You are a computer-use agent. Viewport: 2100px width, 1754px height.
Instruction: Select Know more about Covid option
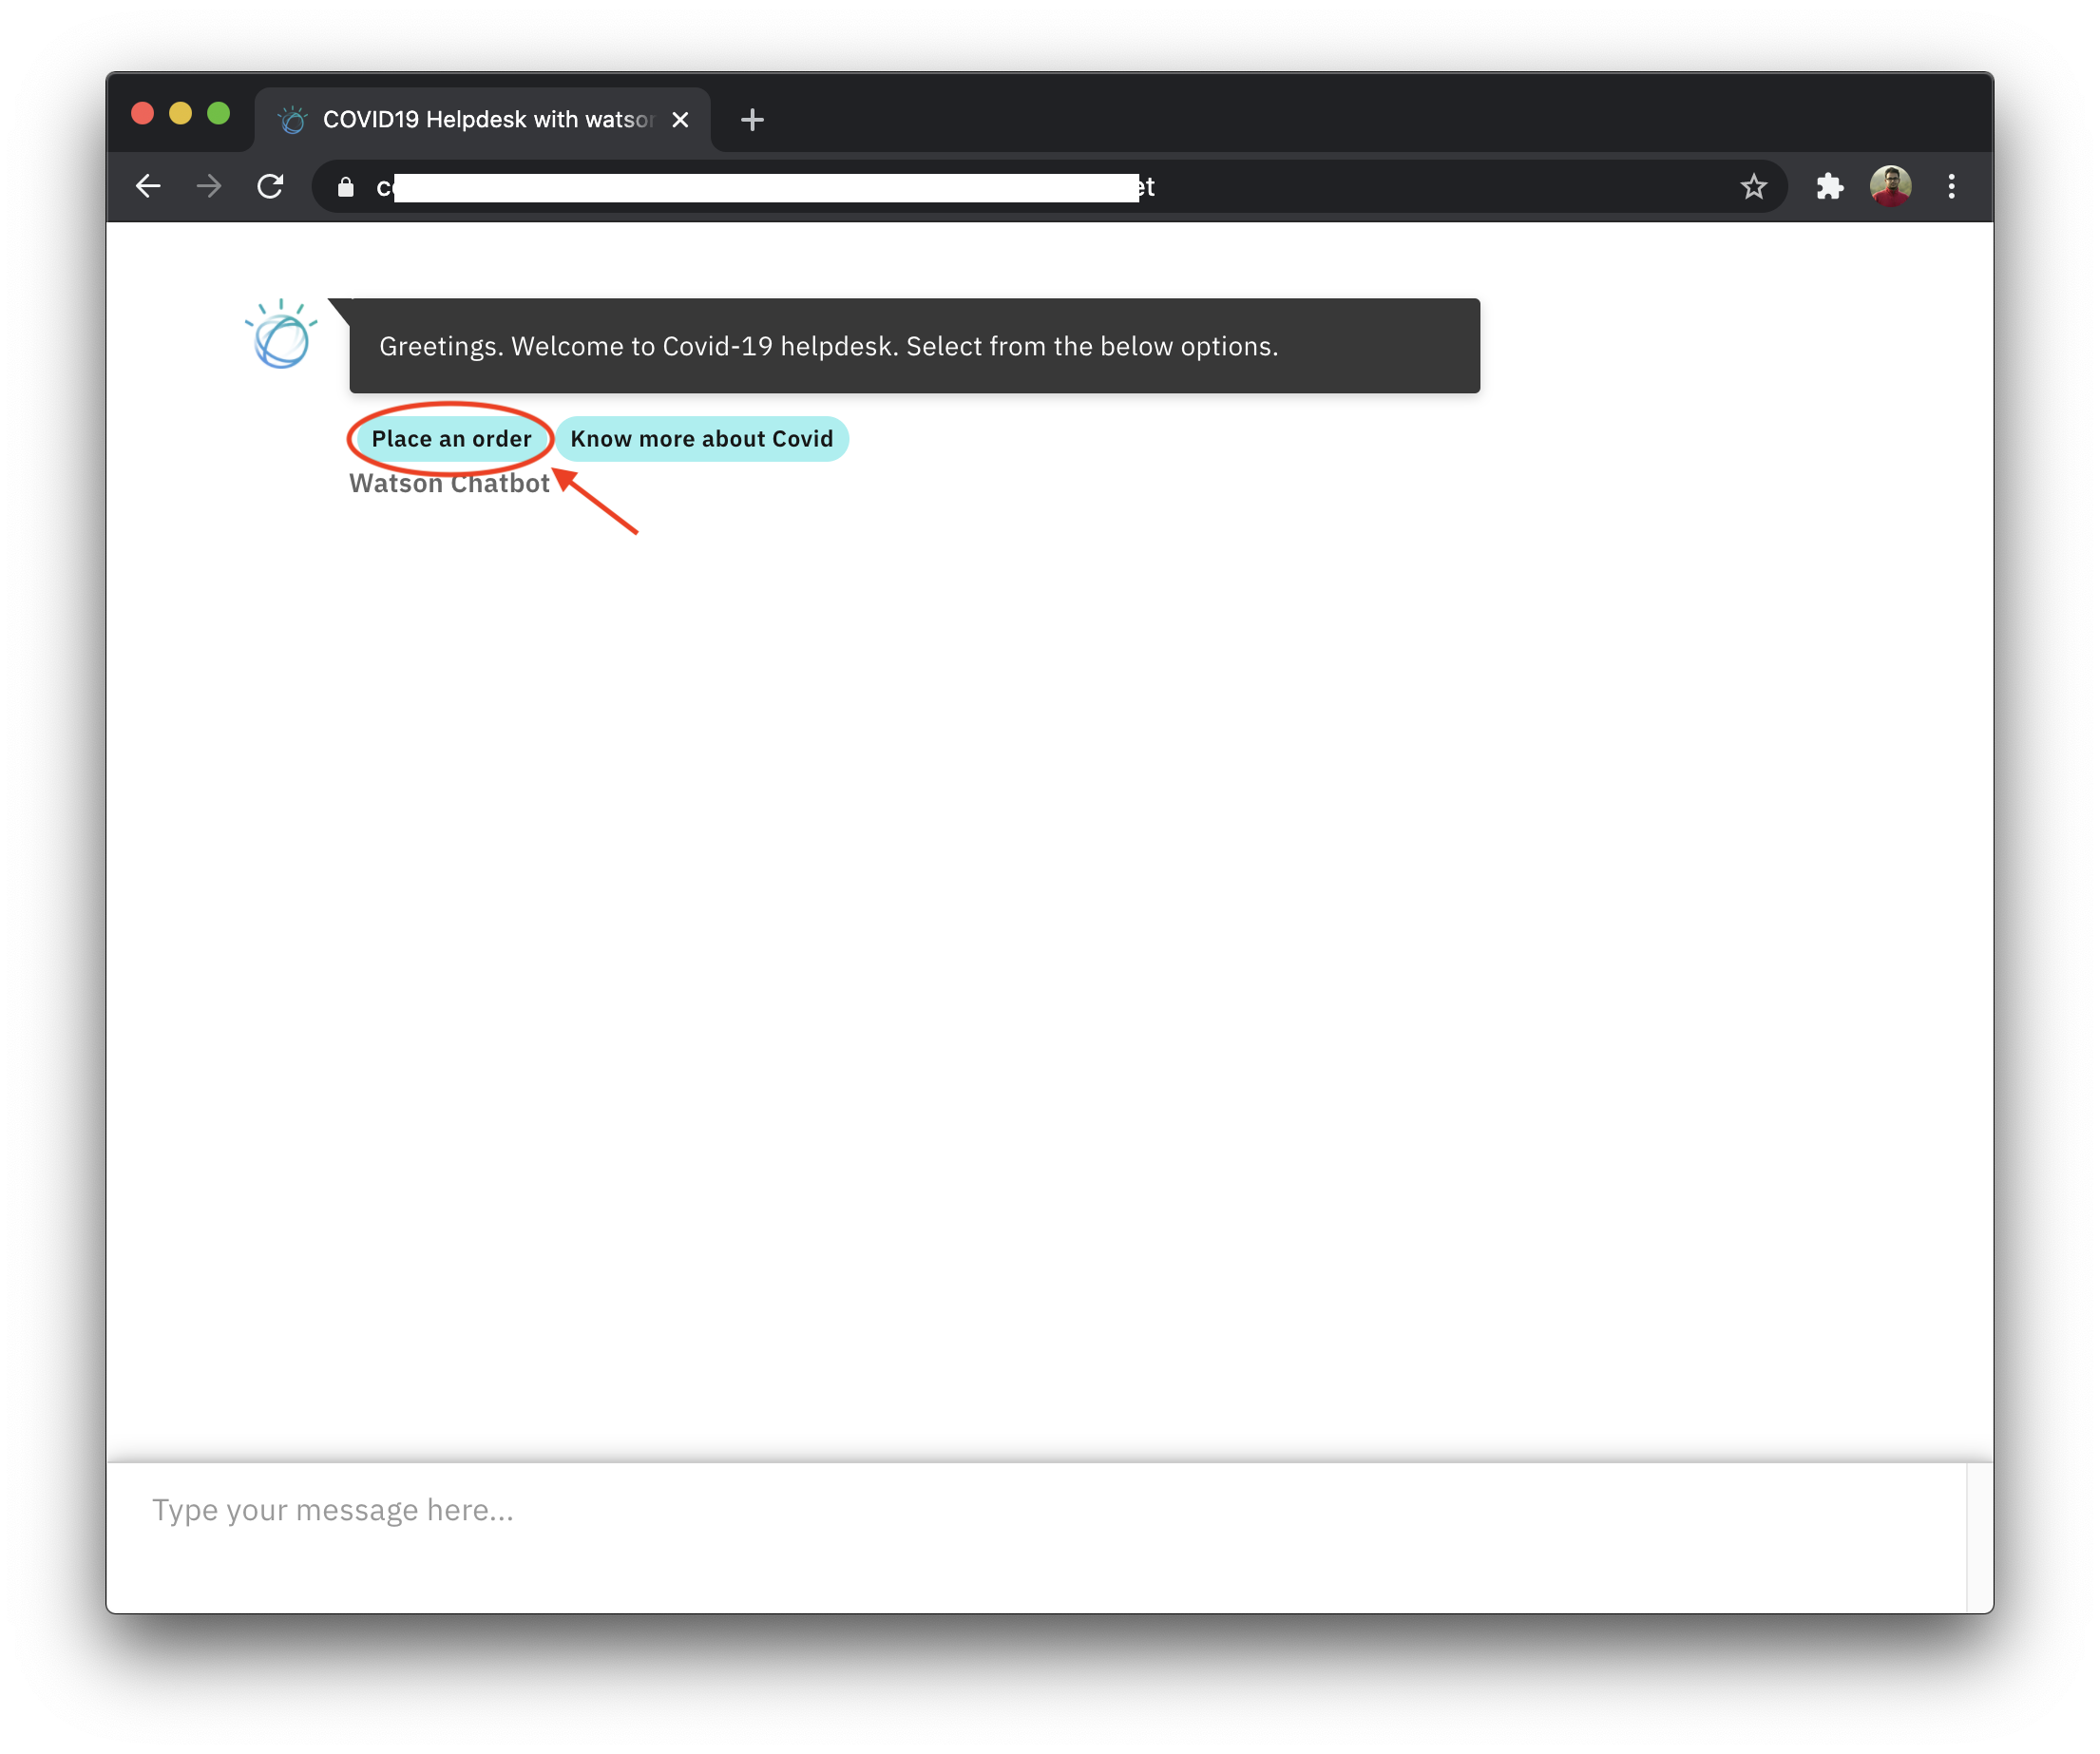[701, 439]
